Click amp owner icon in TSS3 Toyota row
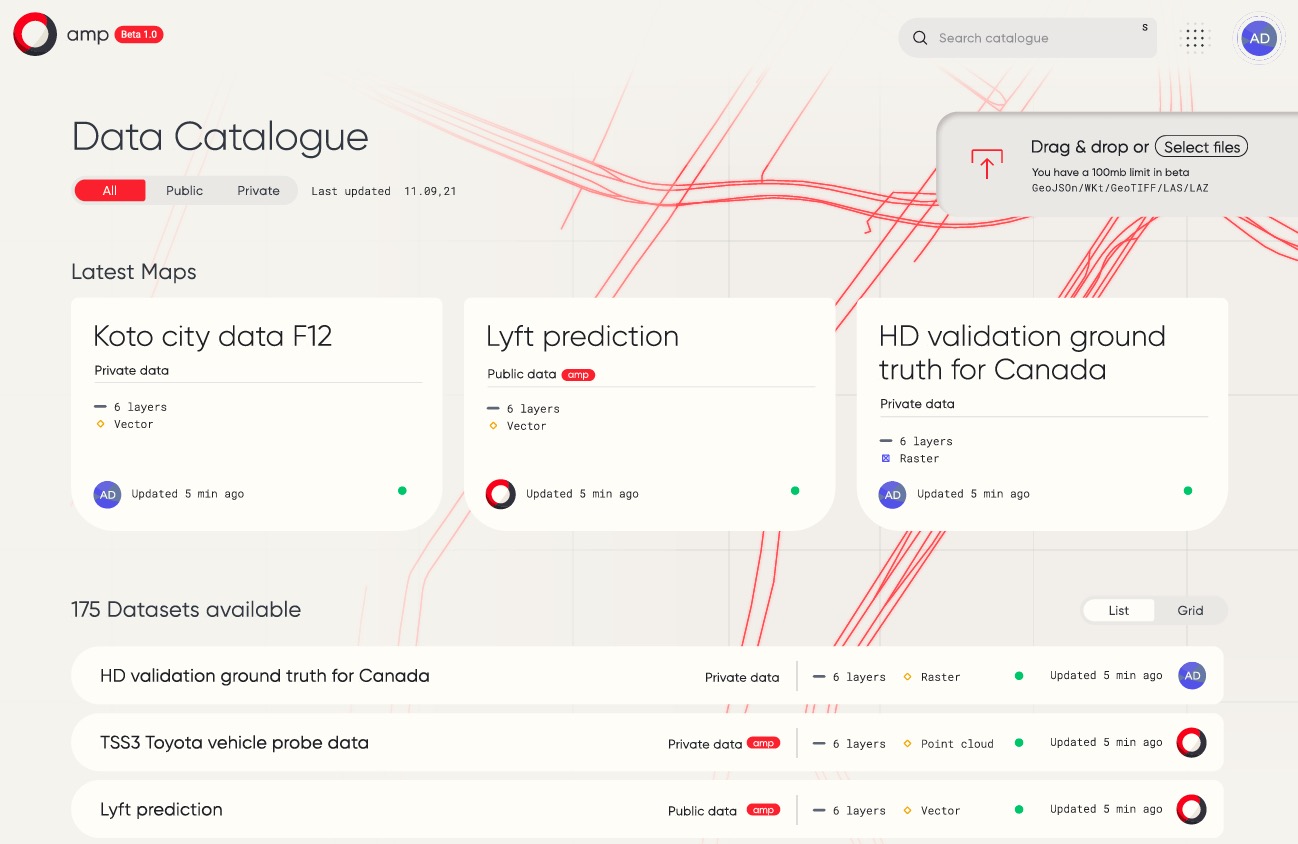Screen dimensions: 1298x844 pos(1191,743)
